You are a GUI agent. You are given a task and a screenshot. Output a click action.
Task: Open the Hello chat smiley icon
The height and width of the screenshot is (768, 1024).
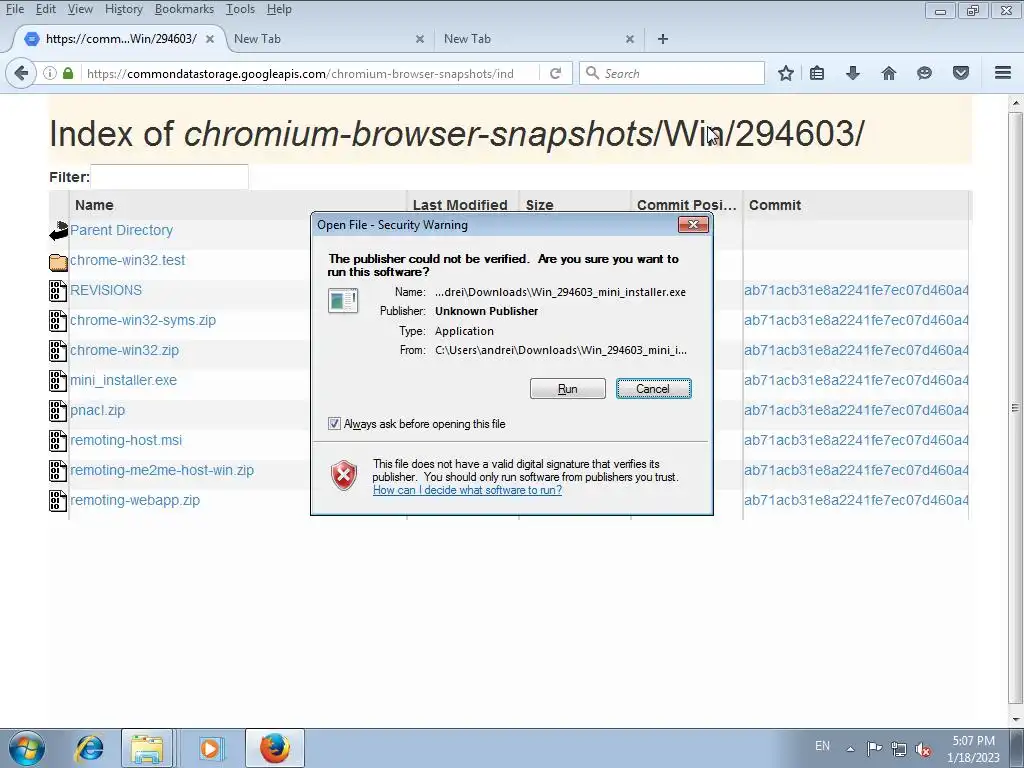(924, 73)
